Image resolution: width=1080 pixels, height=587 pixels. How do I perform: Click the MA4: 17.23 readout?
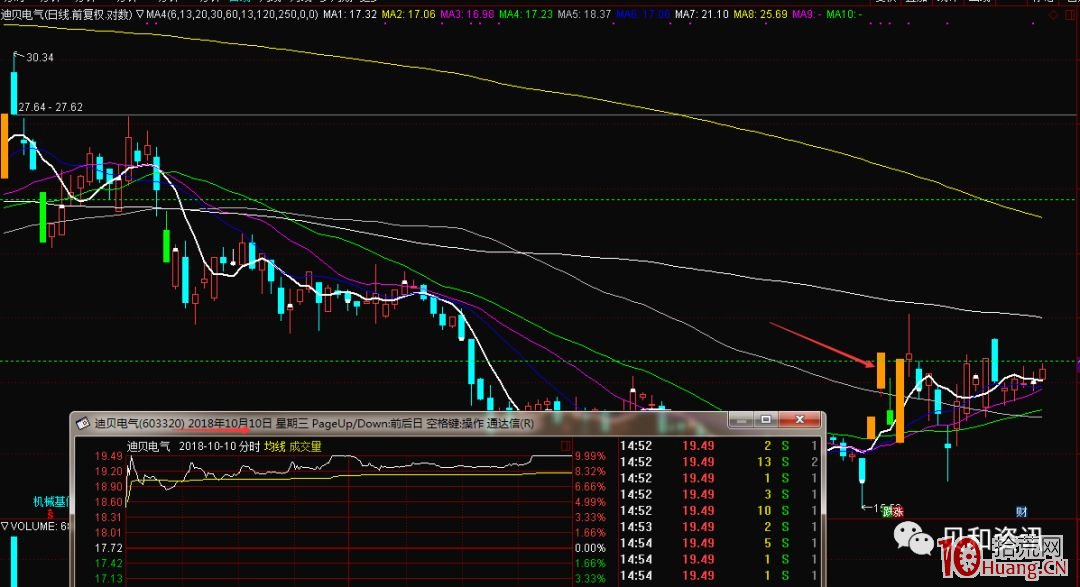point(526,14)
